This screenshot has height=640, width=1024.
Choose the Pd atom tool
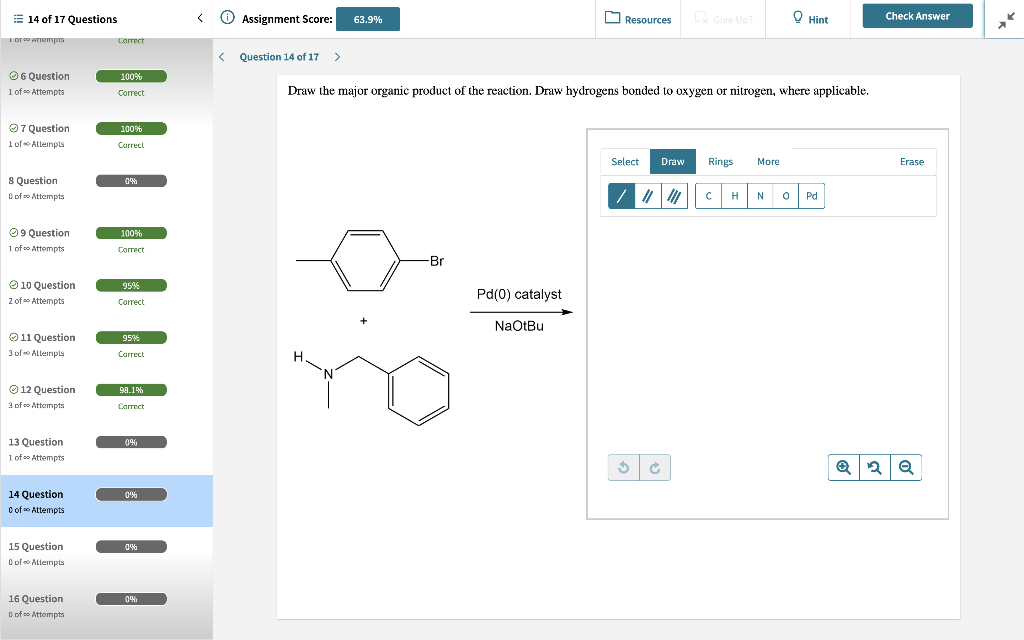pyautogui.click(x=811, y=195)
